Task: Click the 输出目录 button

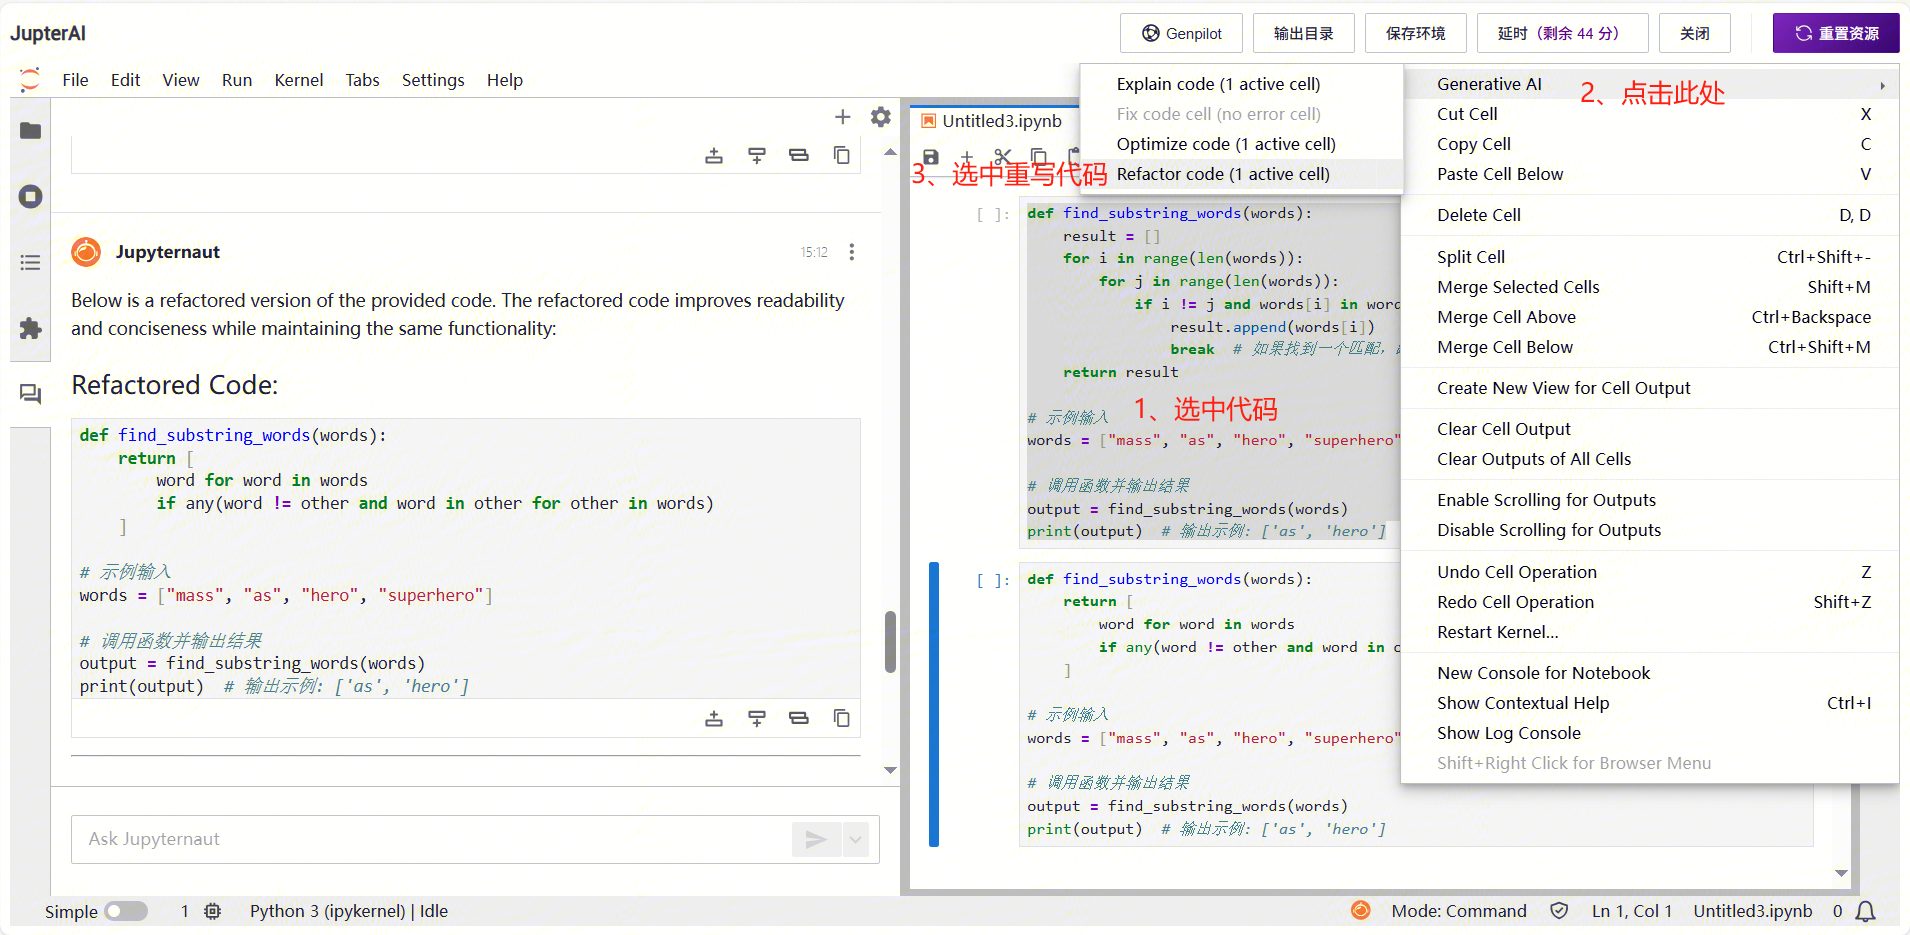Action: pos(1303,33)
